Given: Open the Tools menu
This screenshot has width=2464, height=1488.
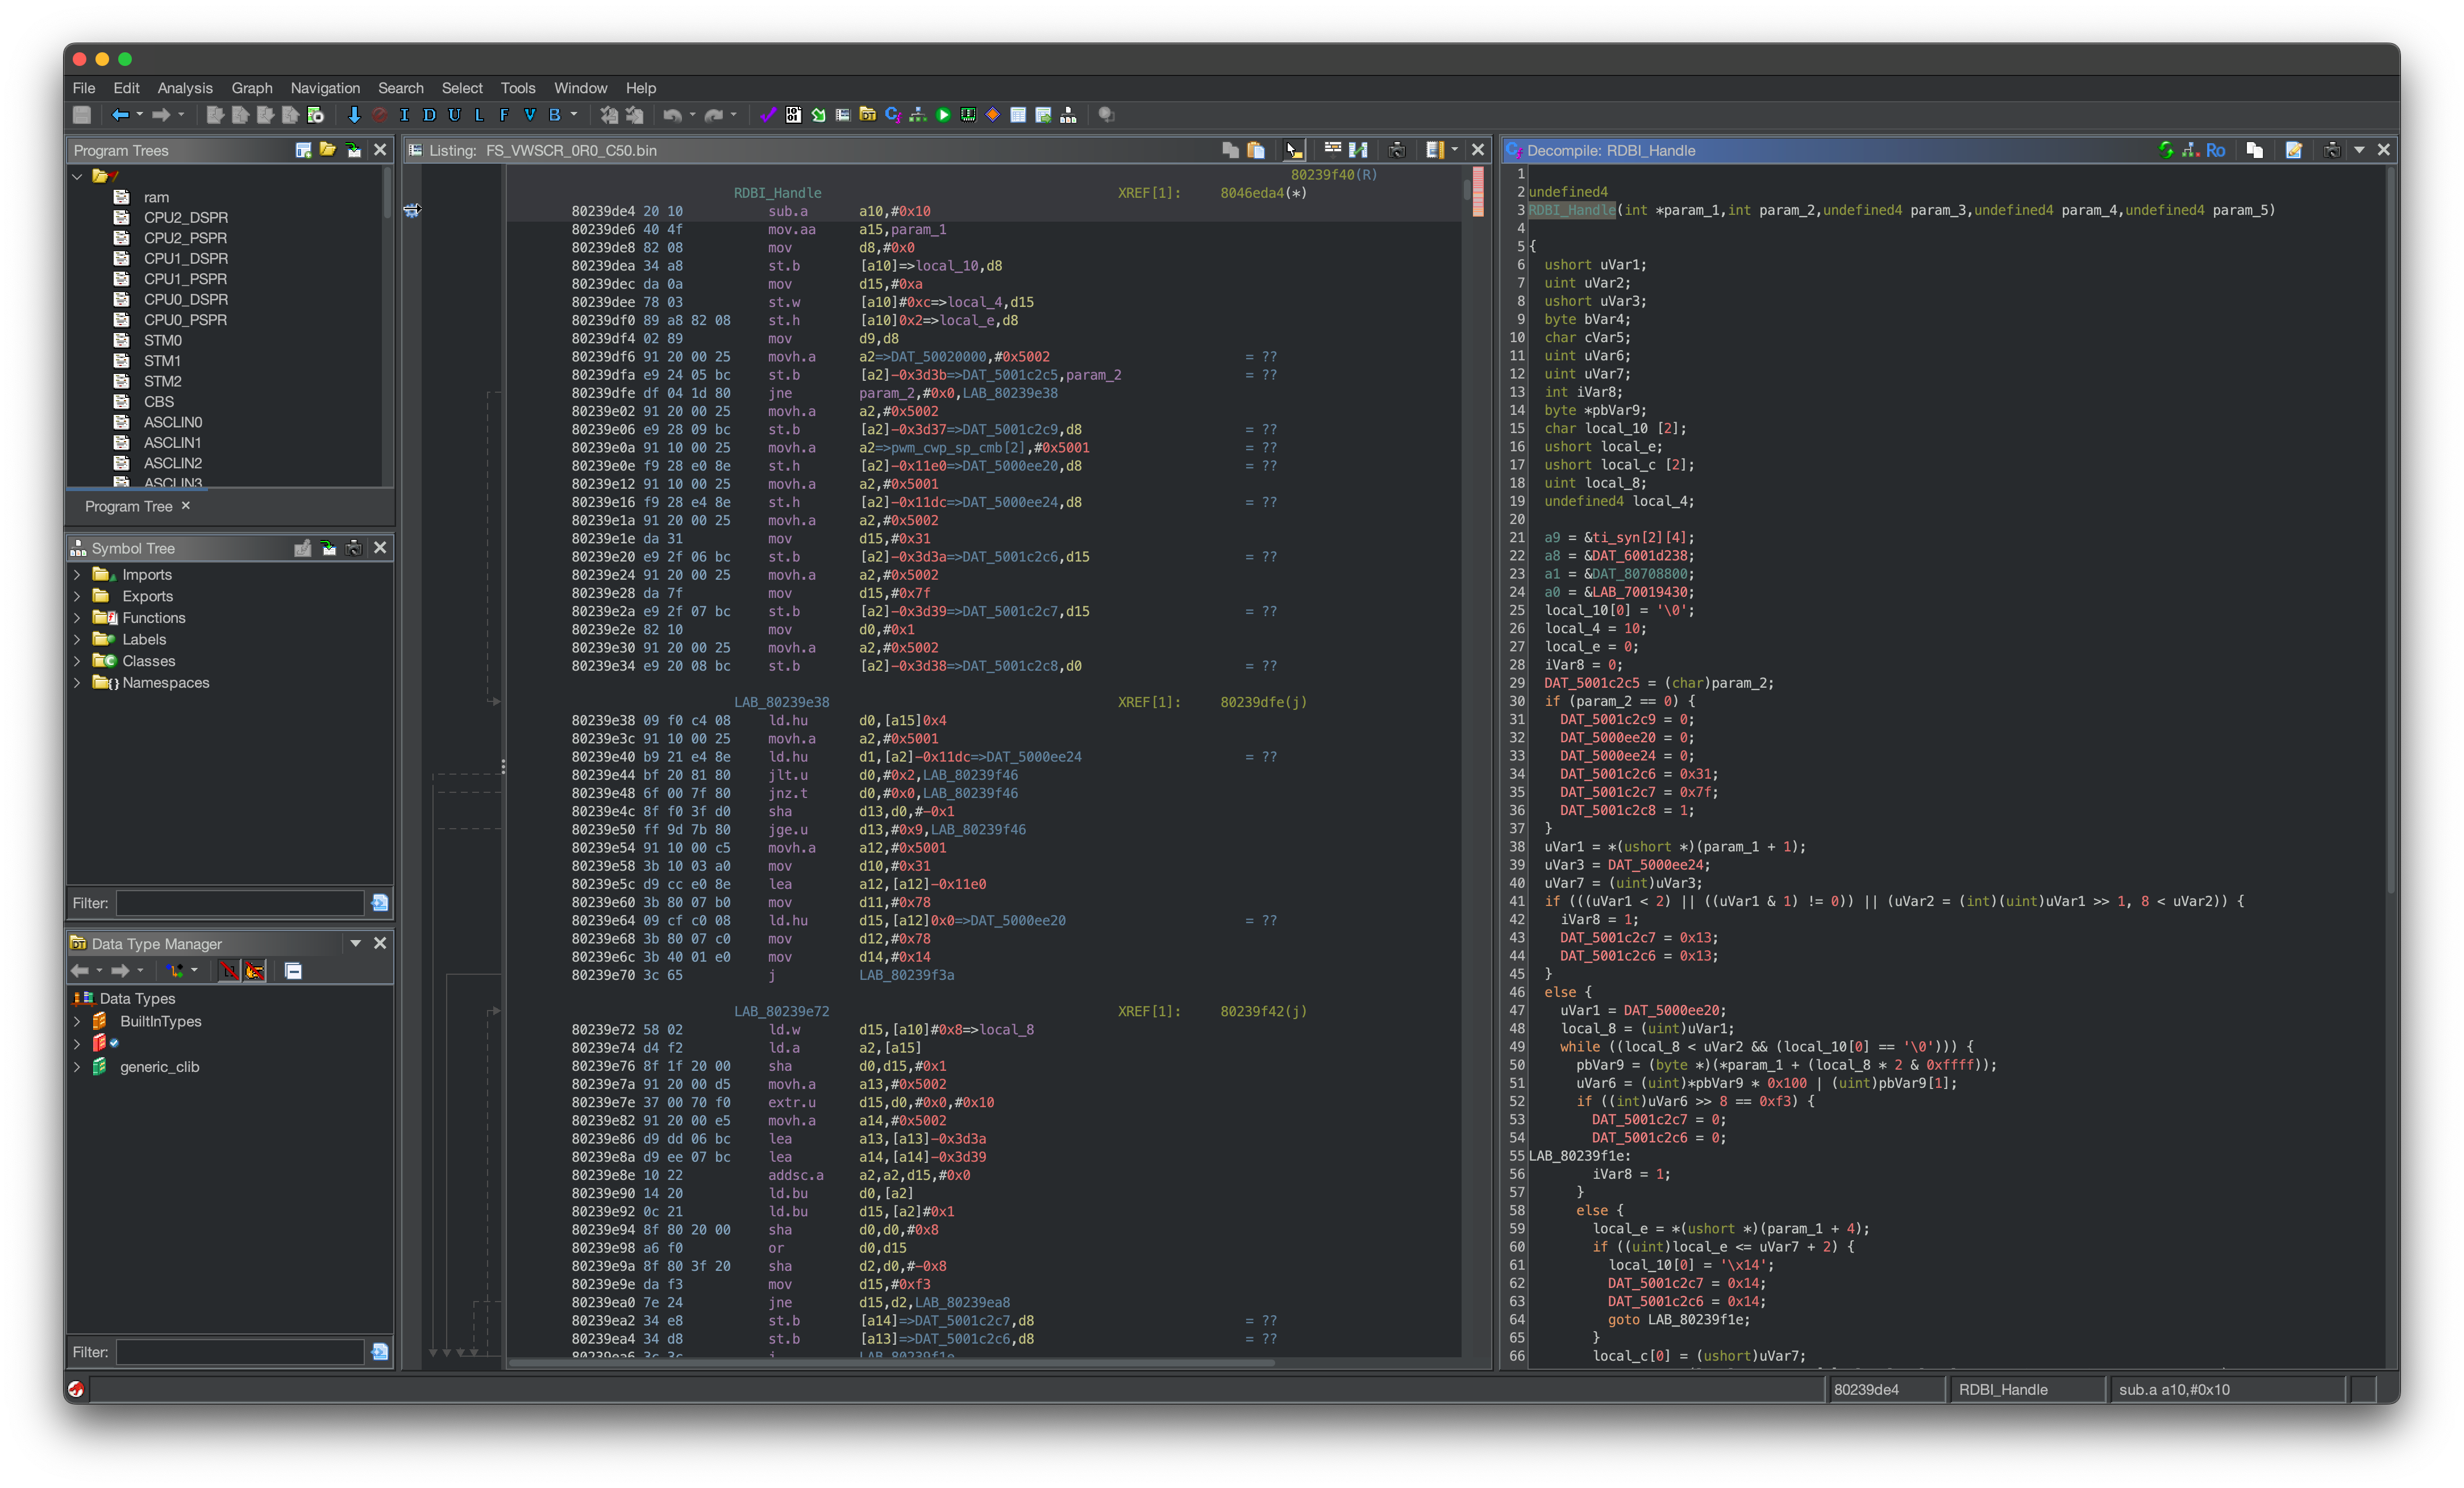Looking at the screenshot, I should (518, 88).
